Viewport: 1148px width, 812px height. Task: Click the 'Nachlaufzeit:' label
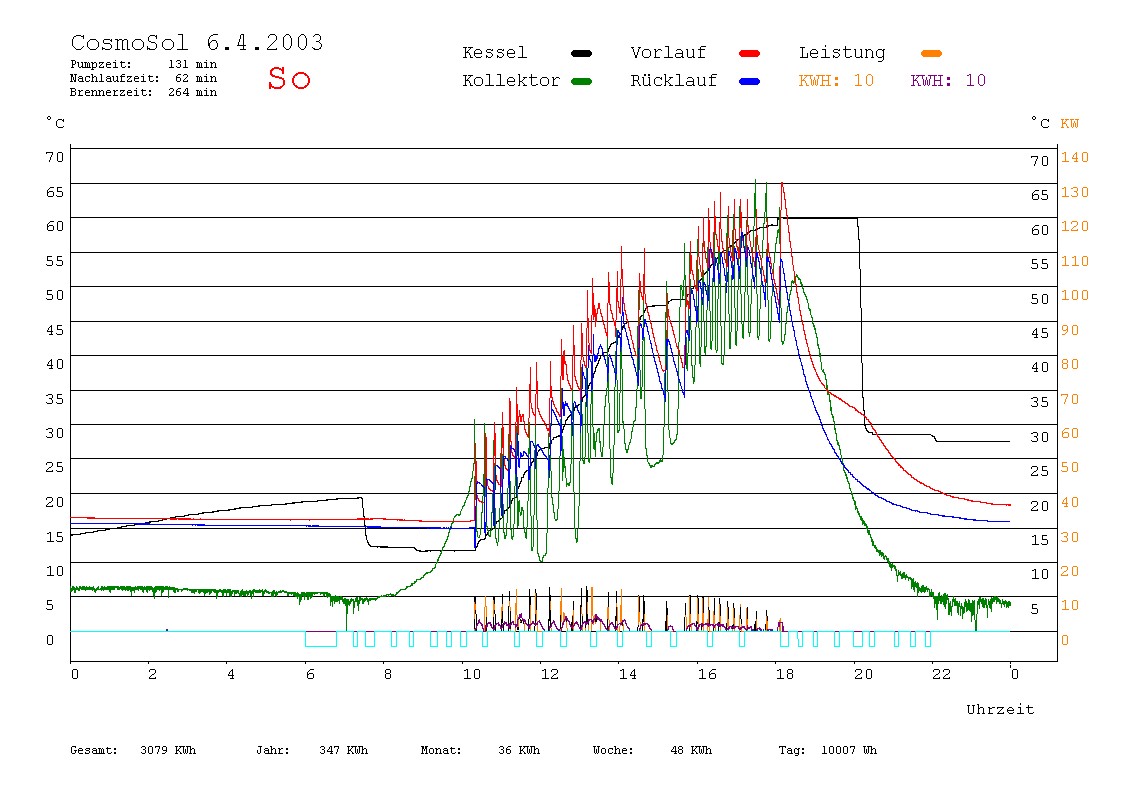(x=114, y=78)
